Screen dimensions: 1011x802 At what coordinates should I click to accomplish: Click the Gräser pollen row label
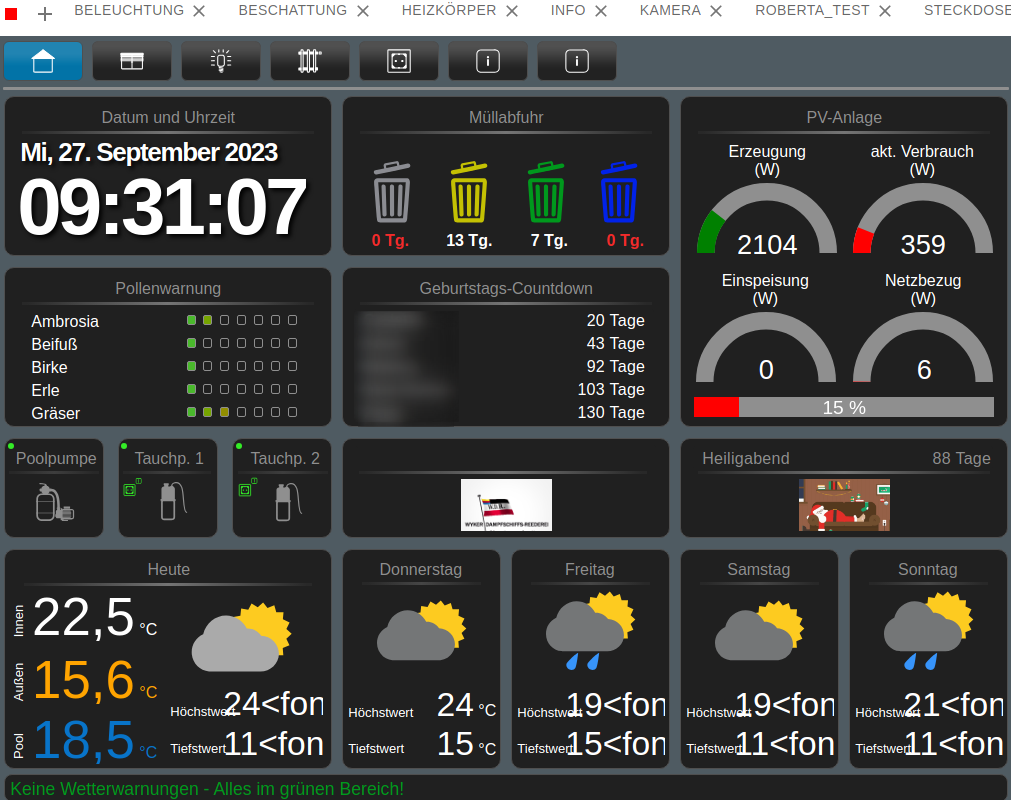pyautogui.click(x=55, y=413)
